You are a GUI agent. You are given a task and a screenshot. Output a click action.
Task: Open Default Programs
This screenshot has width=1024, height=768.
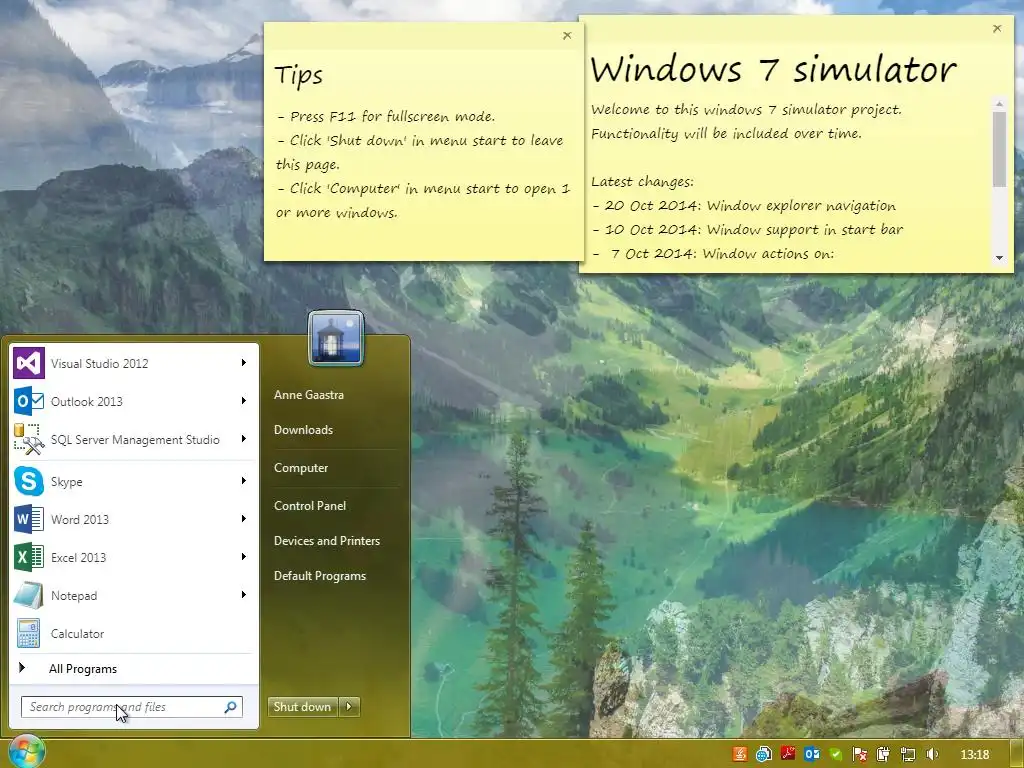pos(320,576)
